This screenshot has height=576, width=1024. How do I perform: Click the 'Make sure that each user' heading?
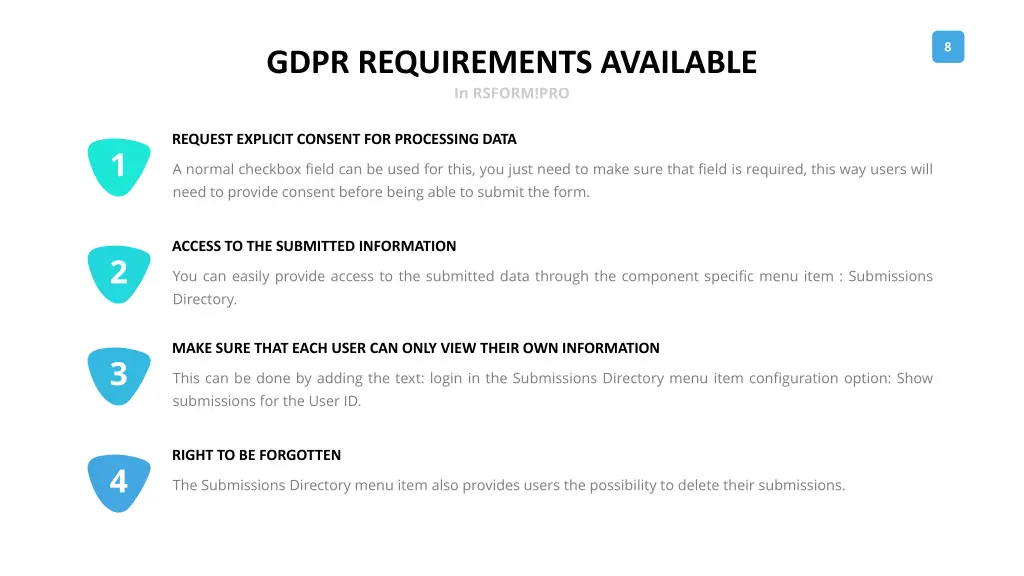[415, 348]
